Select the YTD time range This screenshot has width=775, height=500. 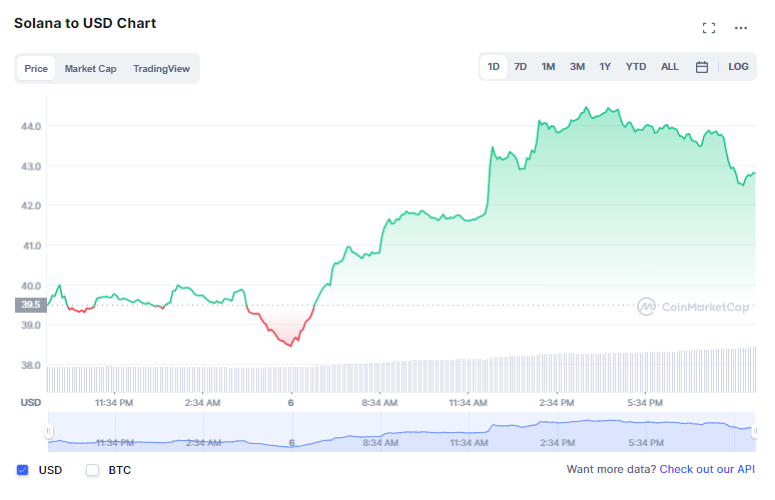click(x=636, y=67)
